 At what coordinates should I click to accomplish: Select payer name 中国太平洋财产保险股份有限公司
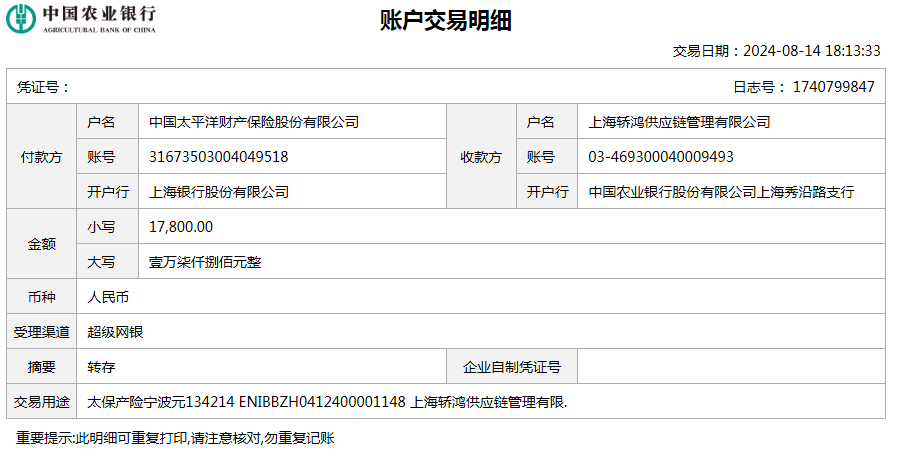click(254, 122)
